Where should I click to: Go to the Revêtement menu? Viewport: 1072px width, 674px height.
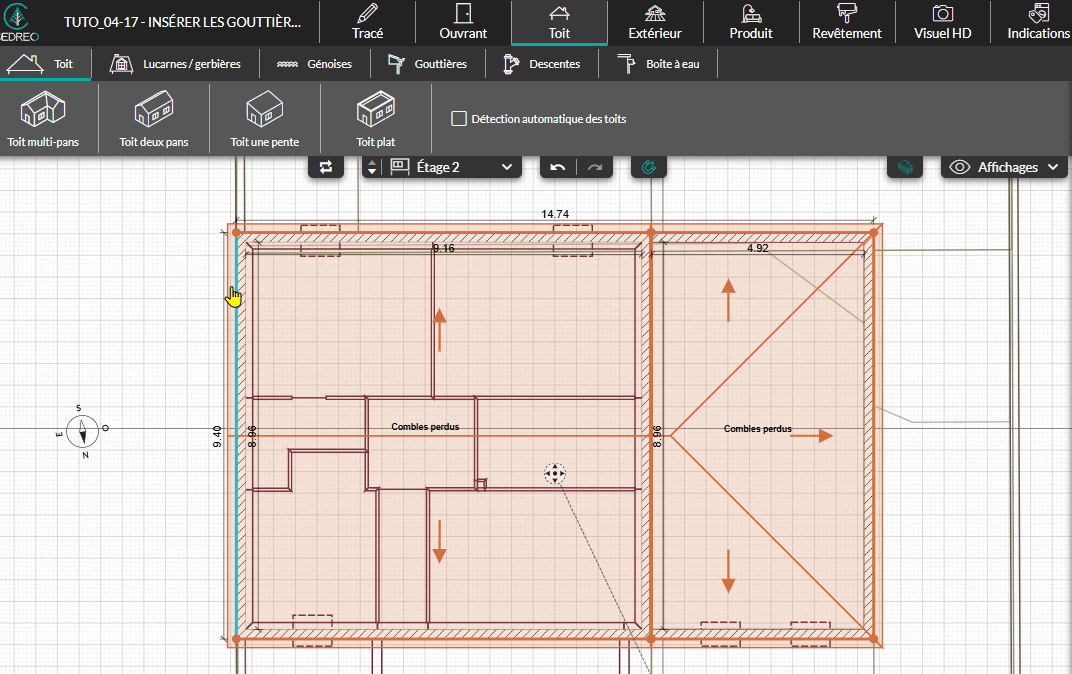coord(846,23)
